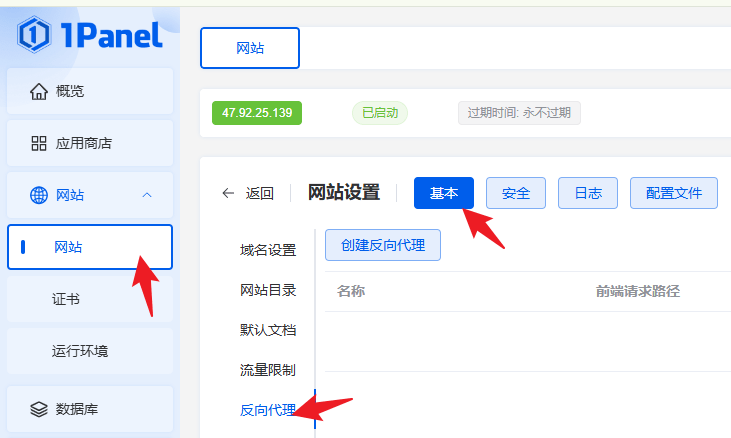Click the 返回 link
This screenshot has width=731, height=438.
tap(260, 193)
